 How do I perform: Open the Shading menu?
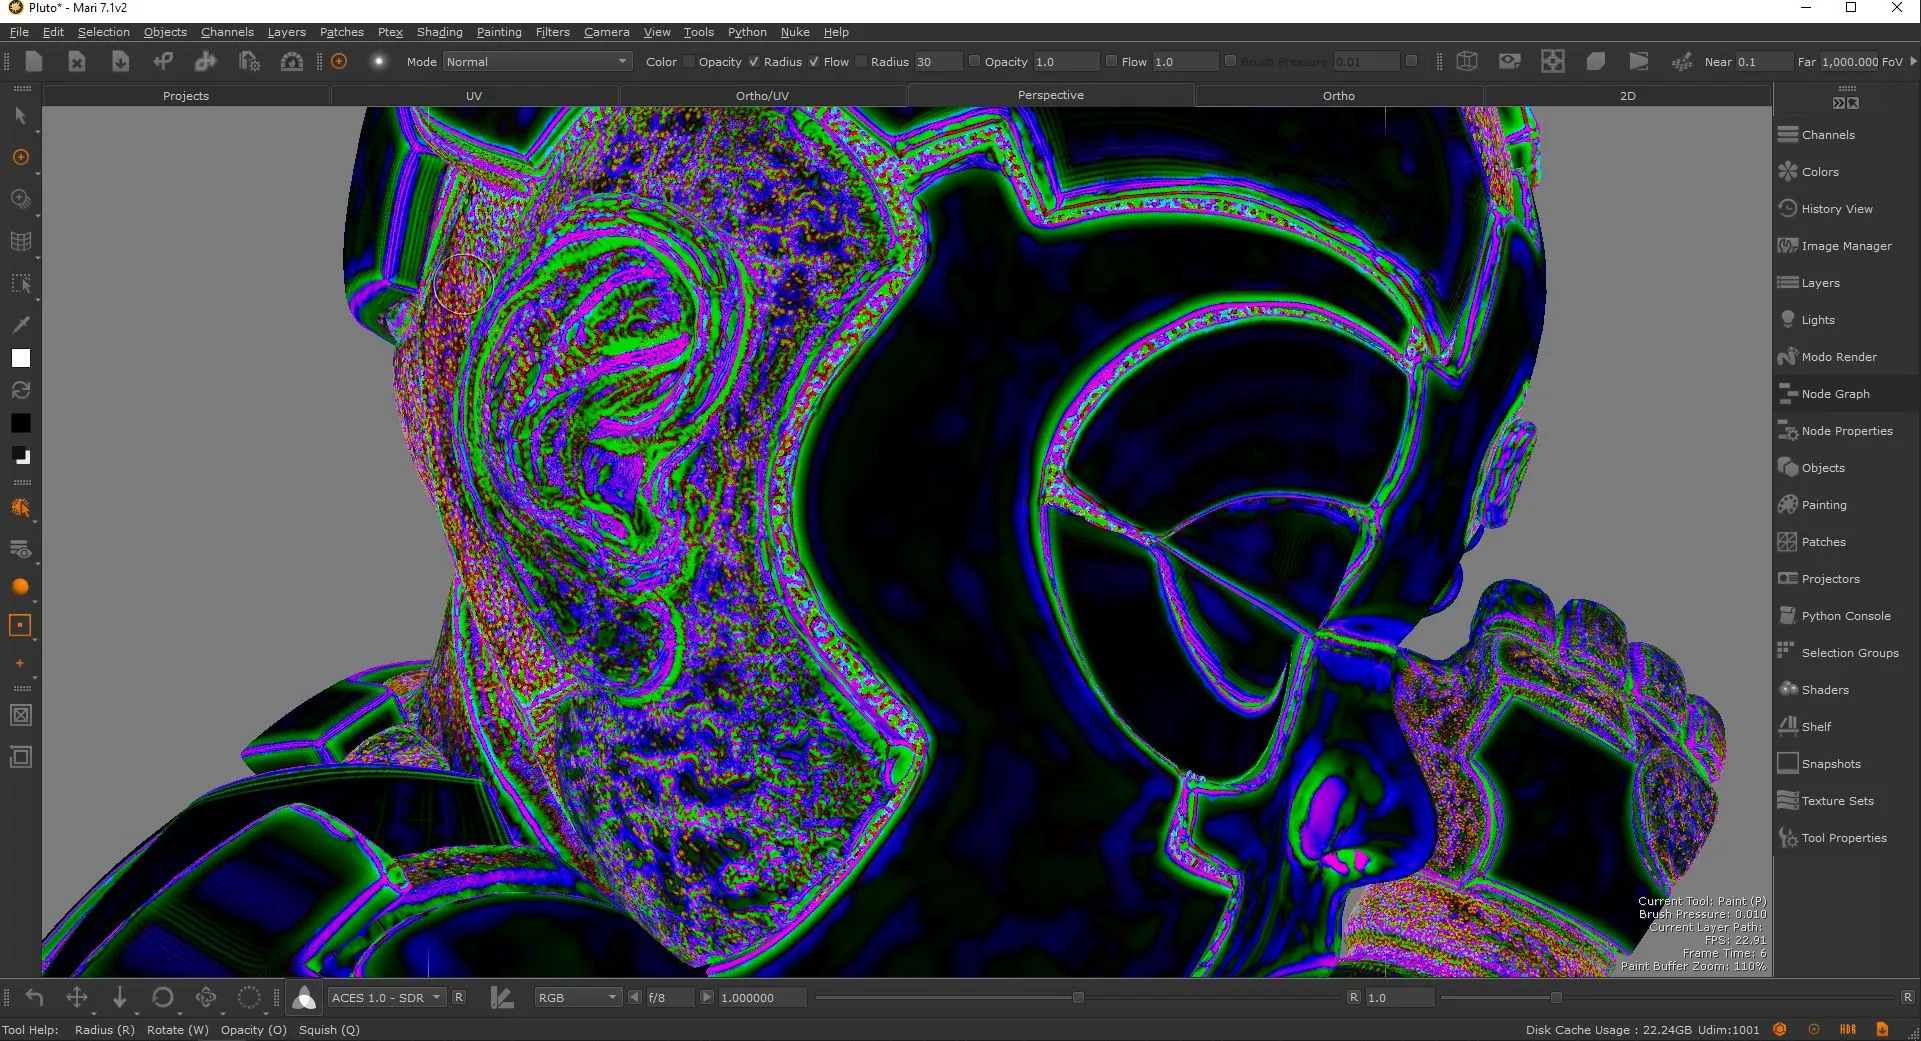[440, 32]
